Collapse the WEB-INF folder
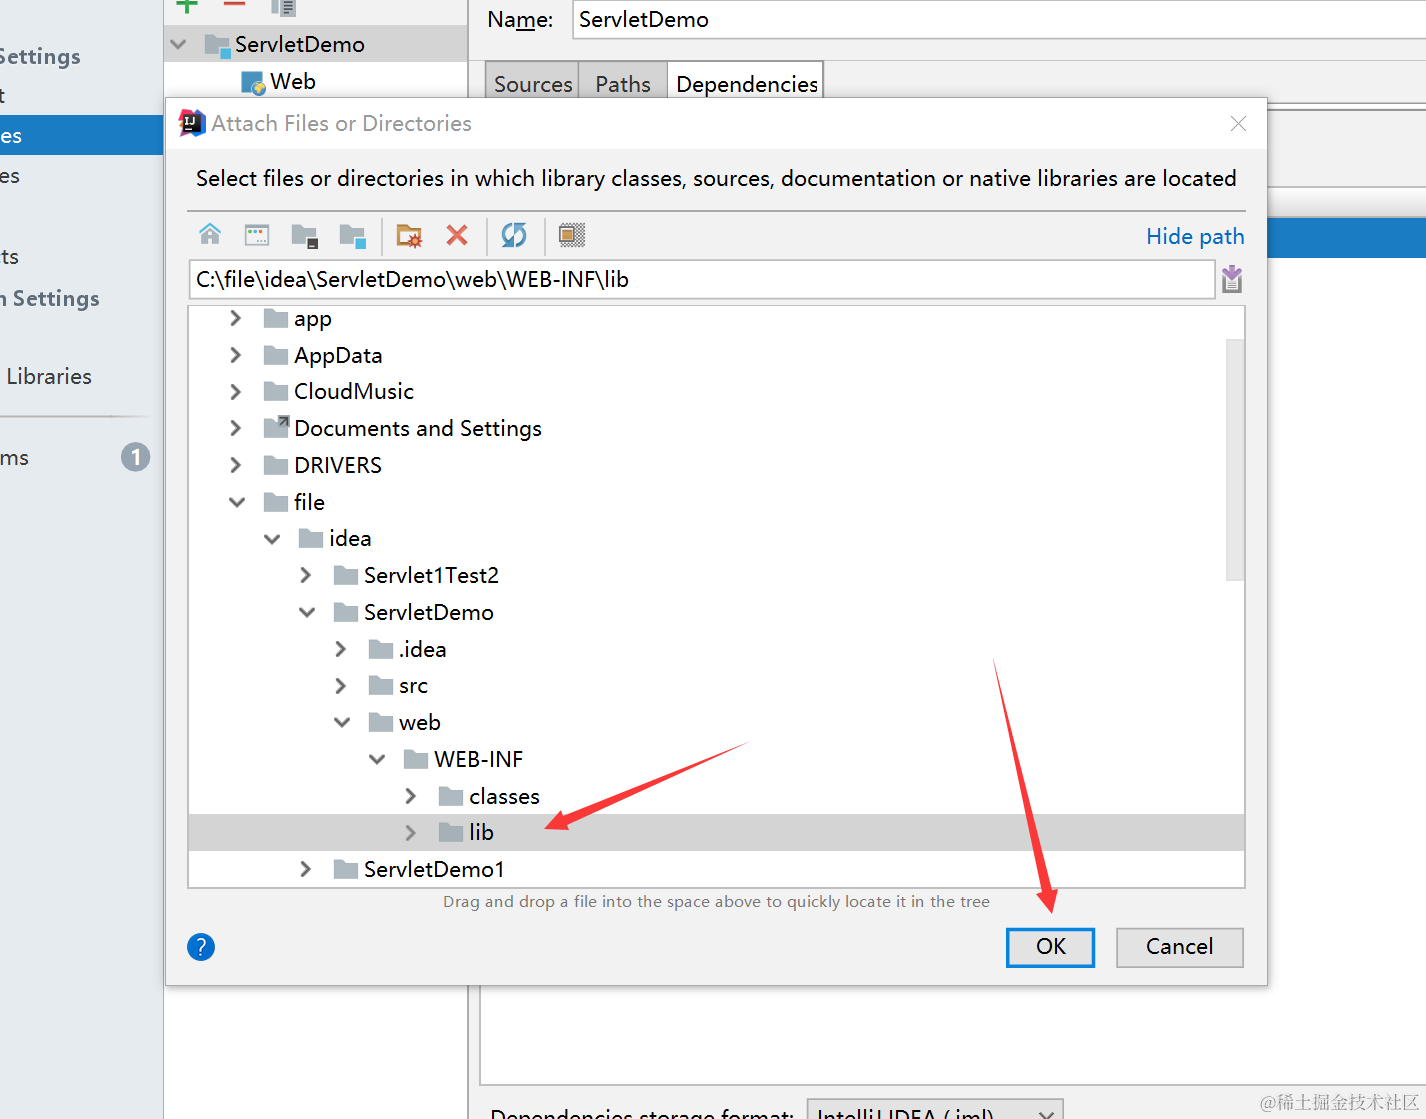1426x1119 pixels. click(377, 759)
